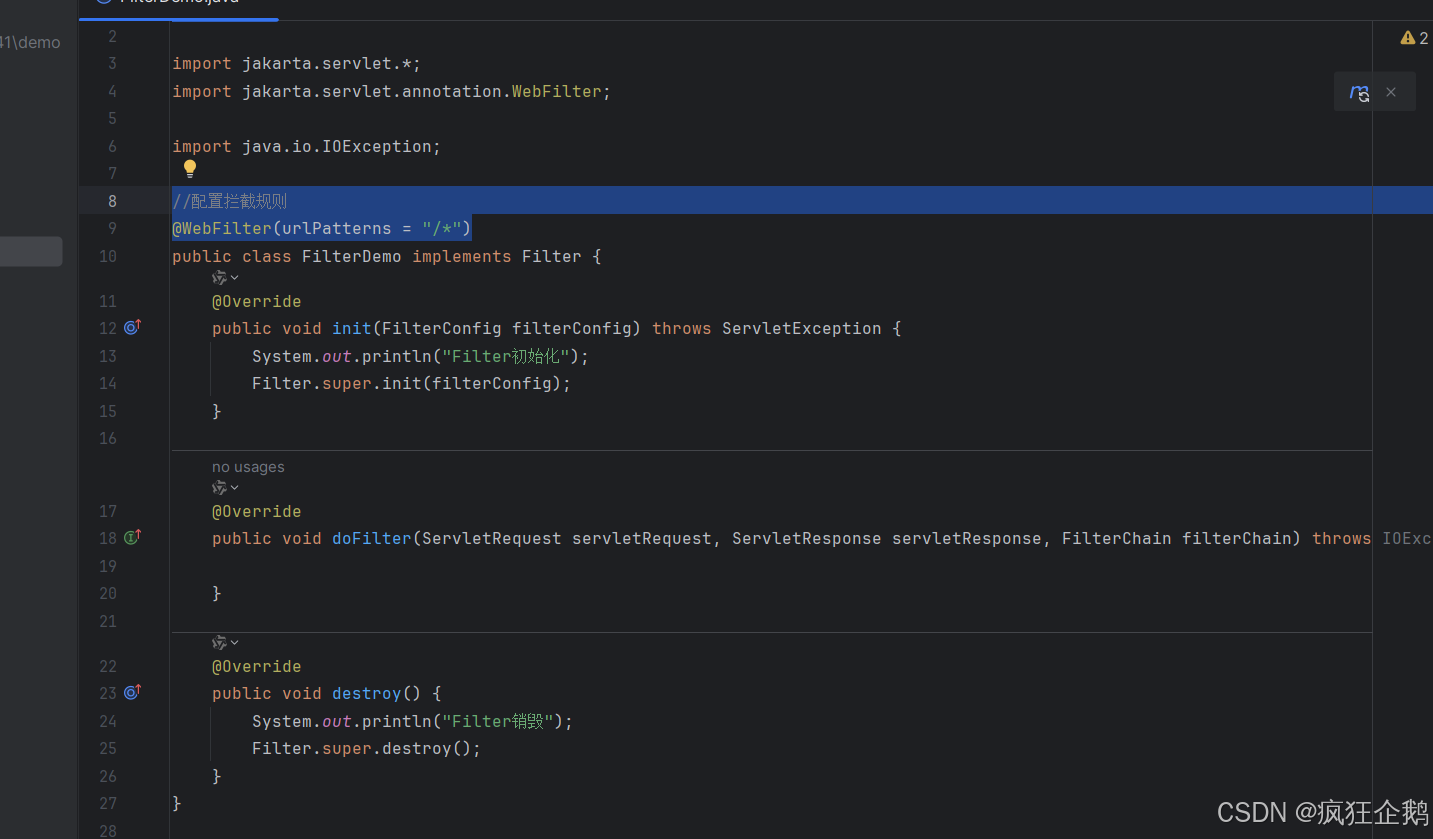Click the gray AI assistant icon above the init method
Screen dimensions: 1433x839
coord(219,277)
